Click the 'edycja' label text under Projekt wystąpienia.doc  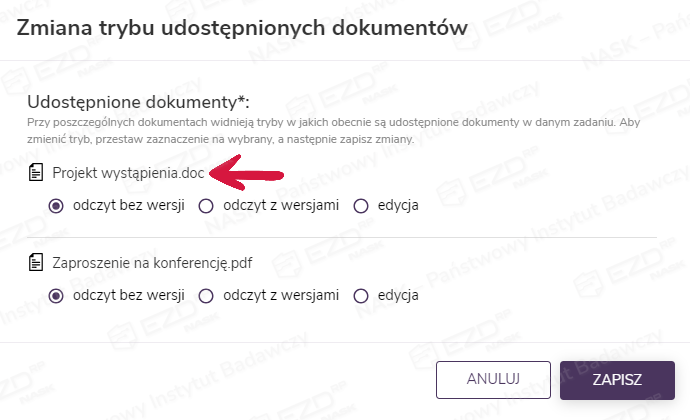(398, 206)
